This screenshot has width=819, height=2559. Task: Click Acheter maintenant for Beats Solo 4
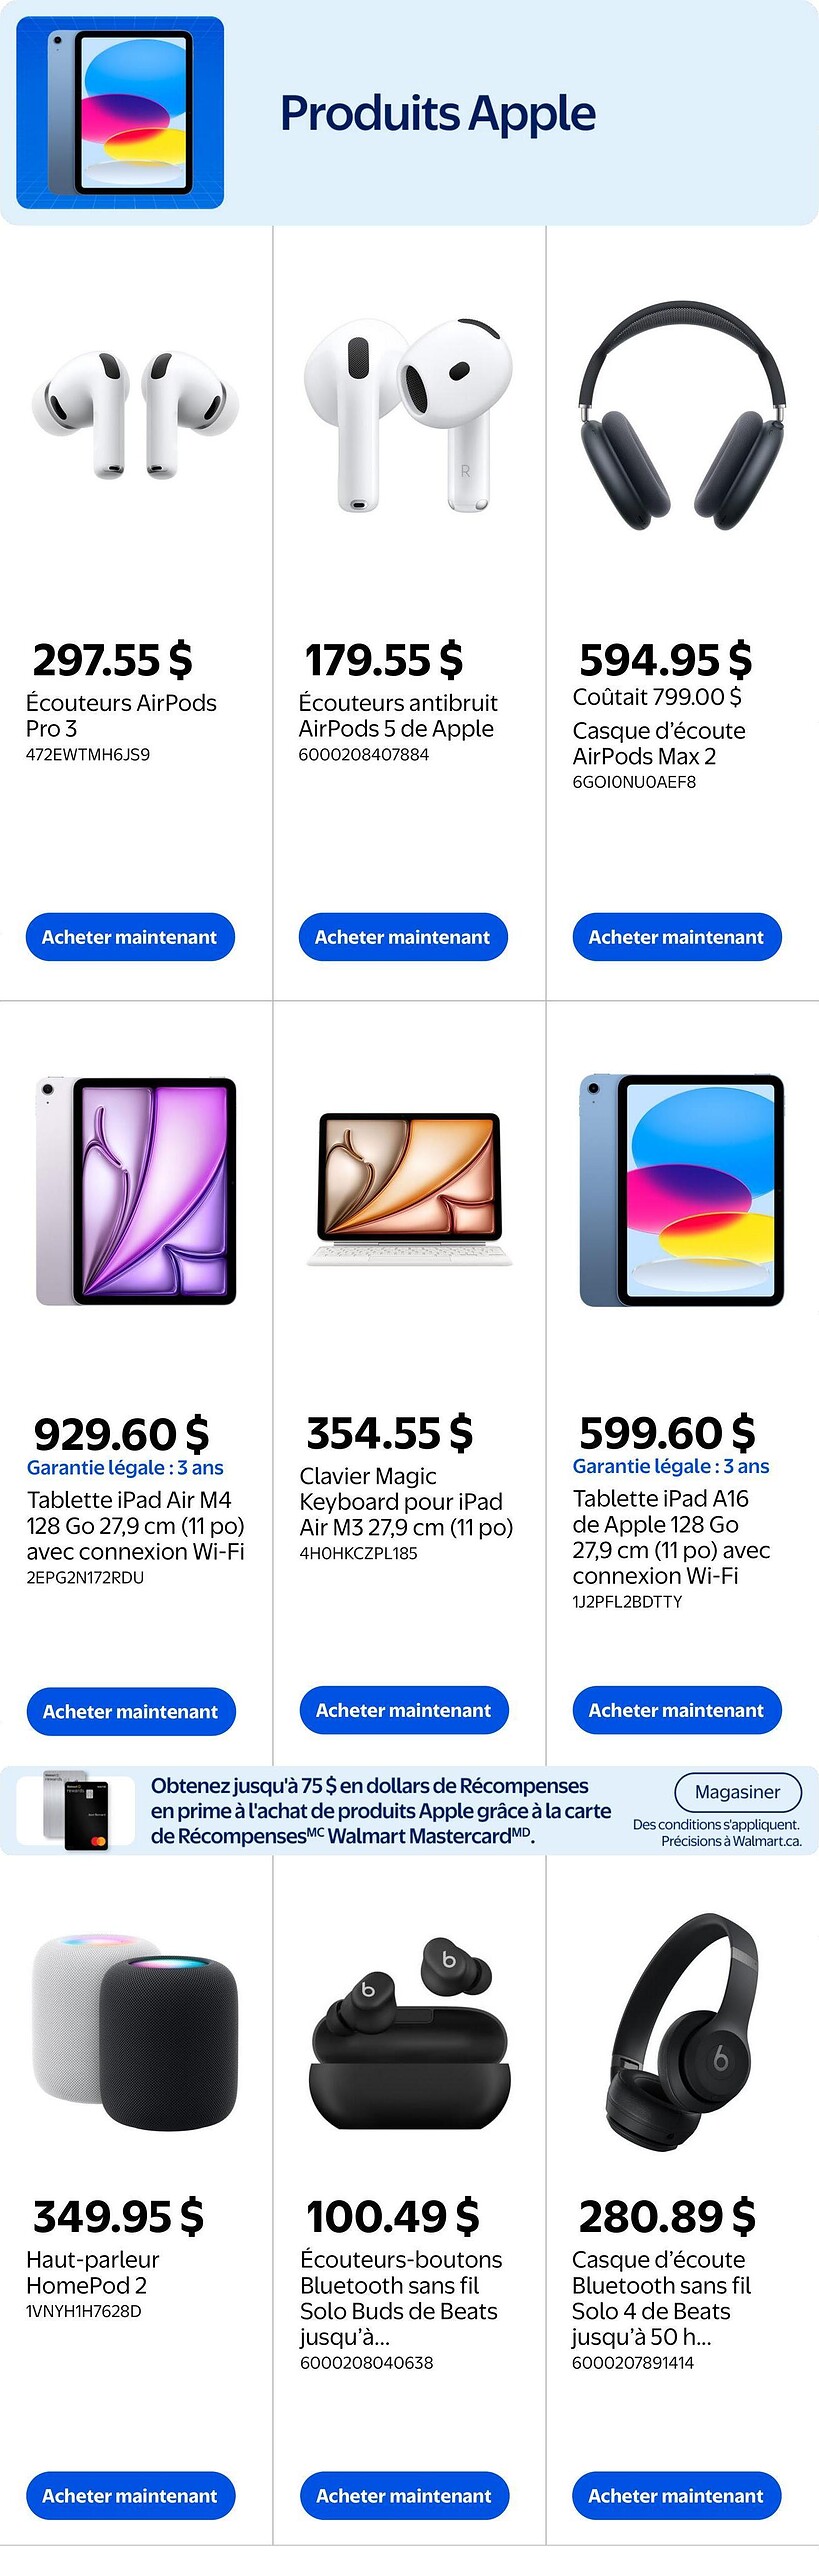point(676,2496)
